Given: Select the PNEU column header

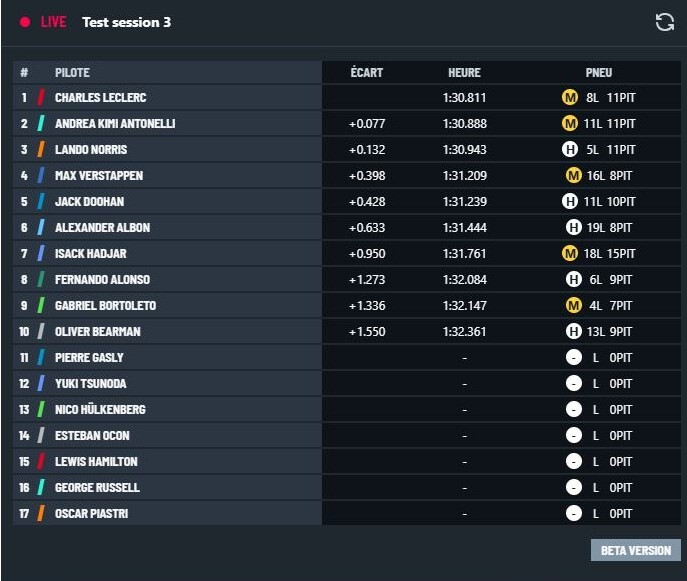Looking at the screenshot, I should (x=599, y=72).
